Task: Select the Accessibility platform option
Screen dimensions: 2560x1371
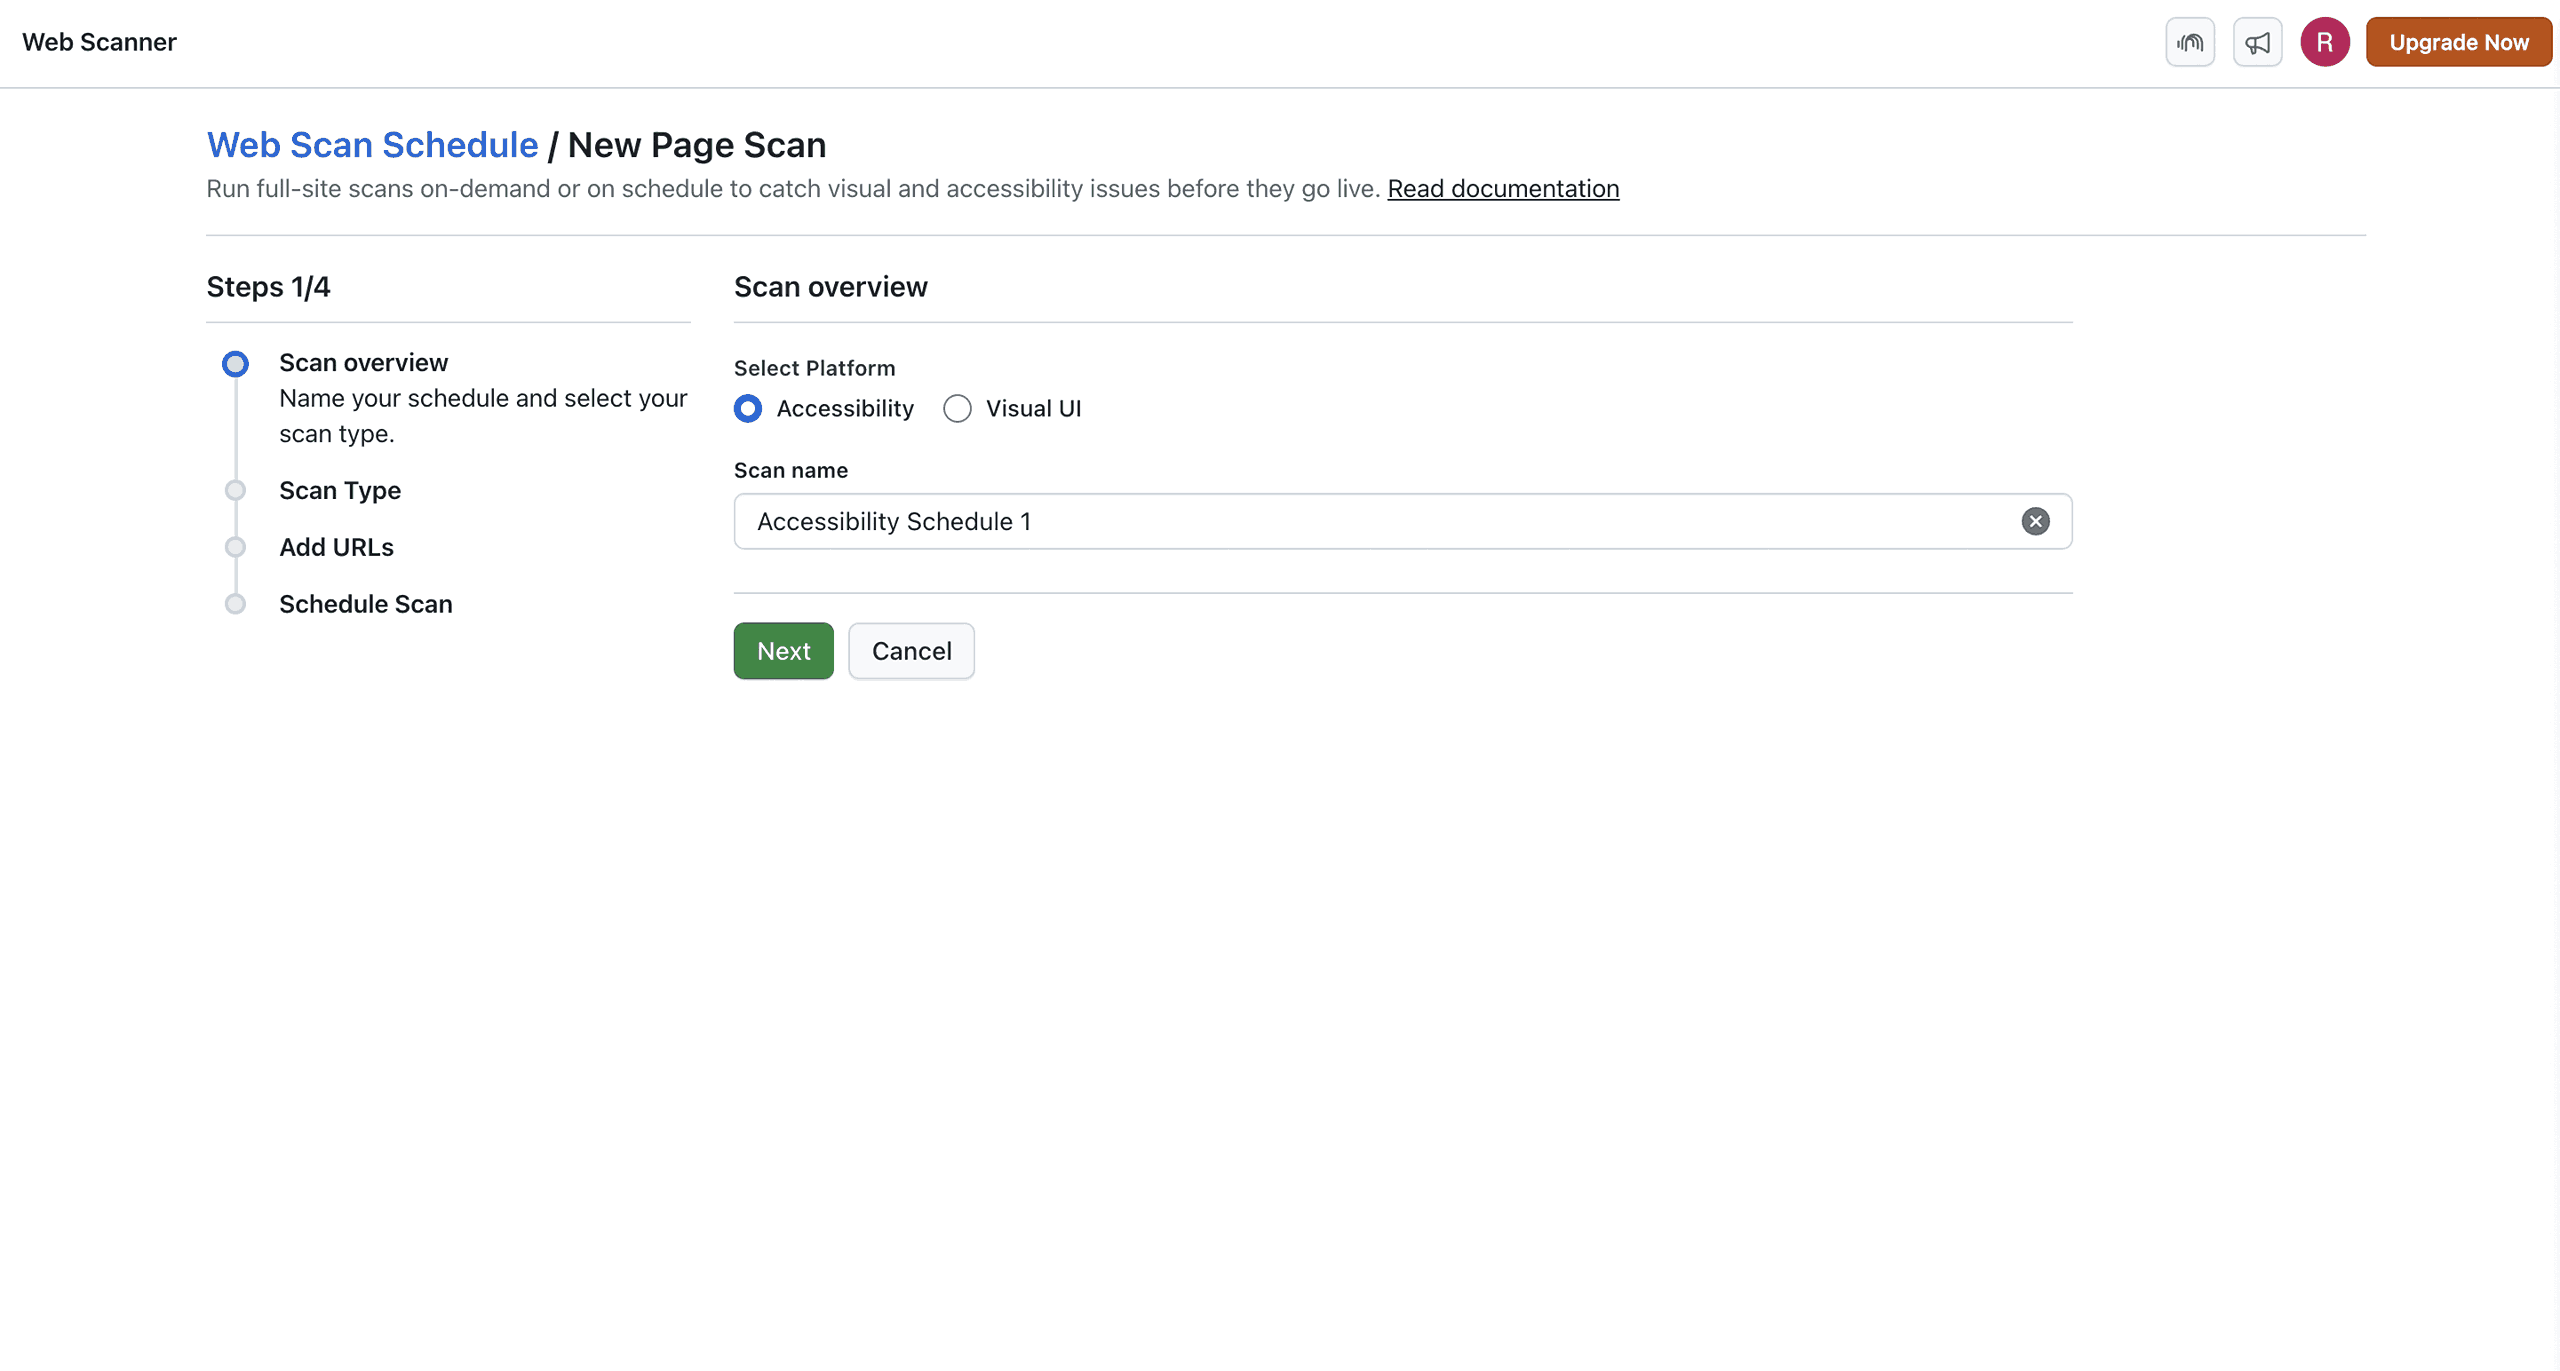Action: (748, 408)
